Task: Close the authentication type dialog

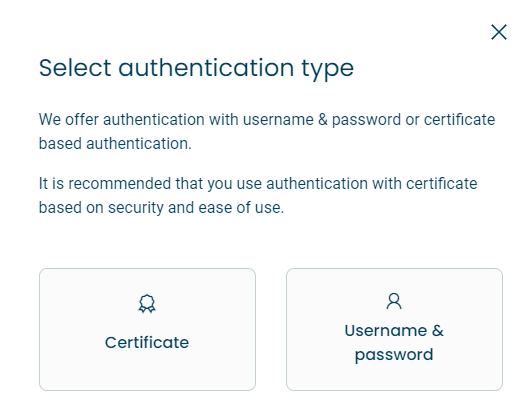Action: 499,32
